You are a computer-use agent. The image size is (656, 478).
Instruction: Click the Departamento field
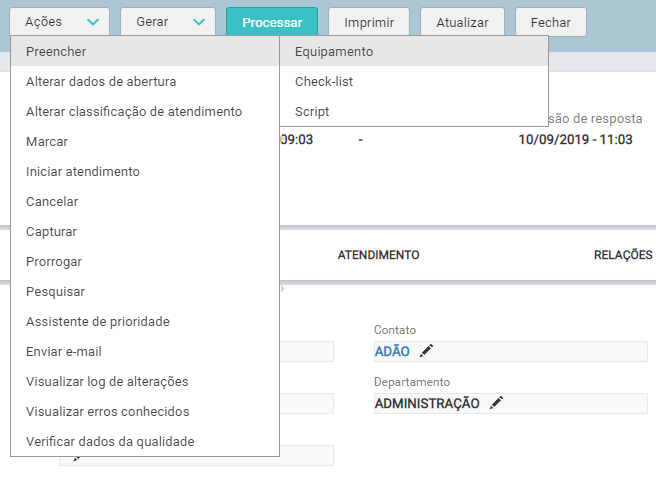click(x=511, y=404)
